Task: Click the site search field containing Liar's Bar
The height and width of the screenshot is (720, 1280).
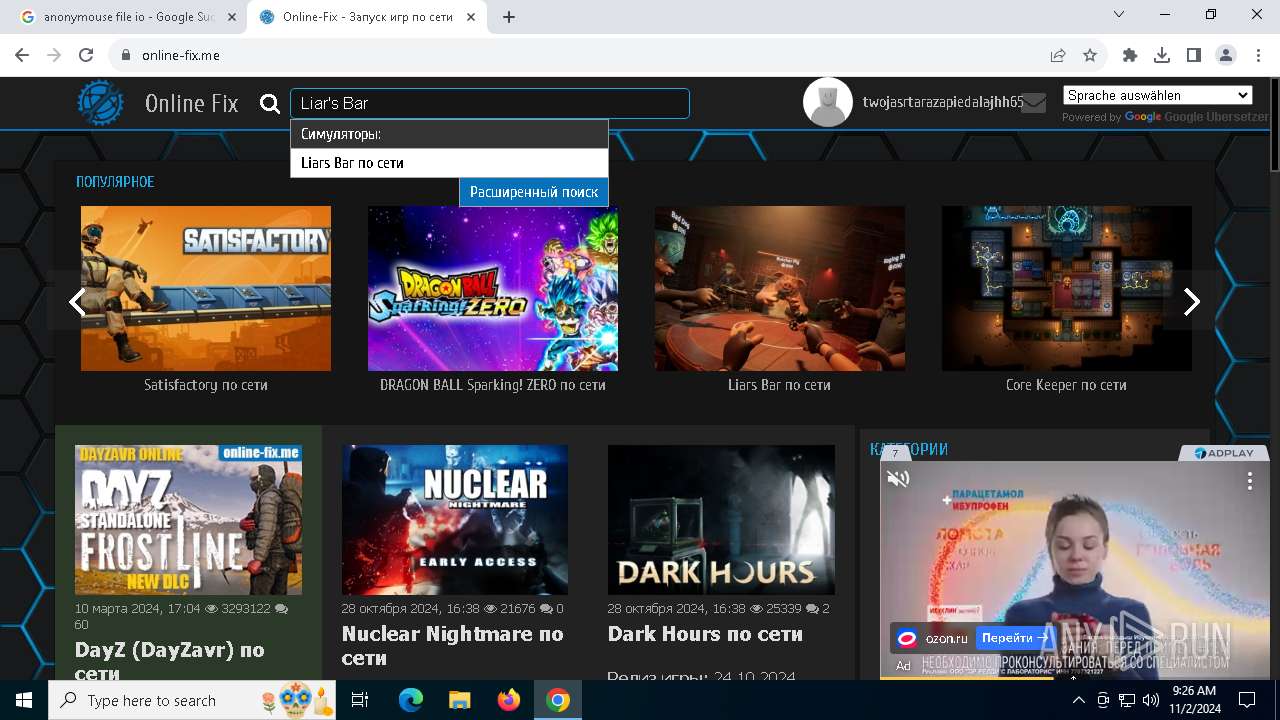Action: (x=490, y=104)
